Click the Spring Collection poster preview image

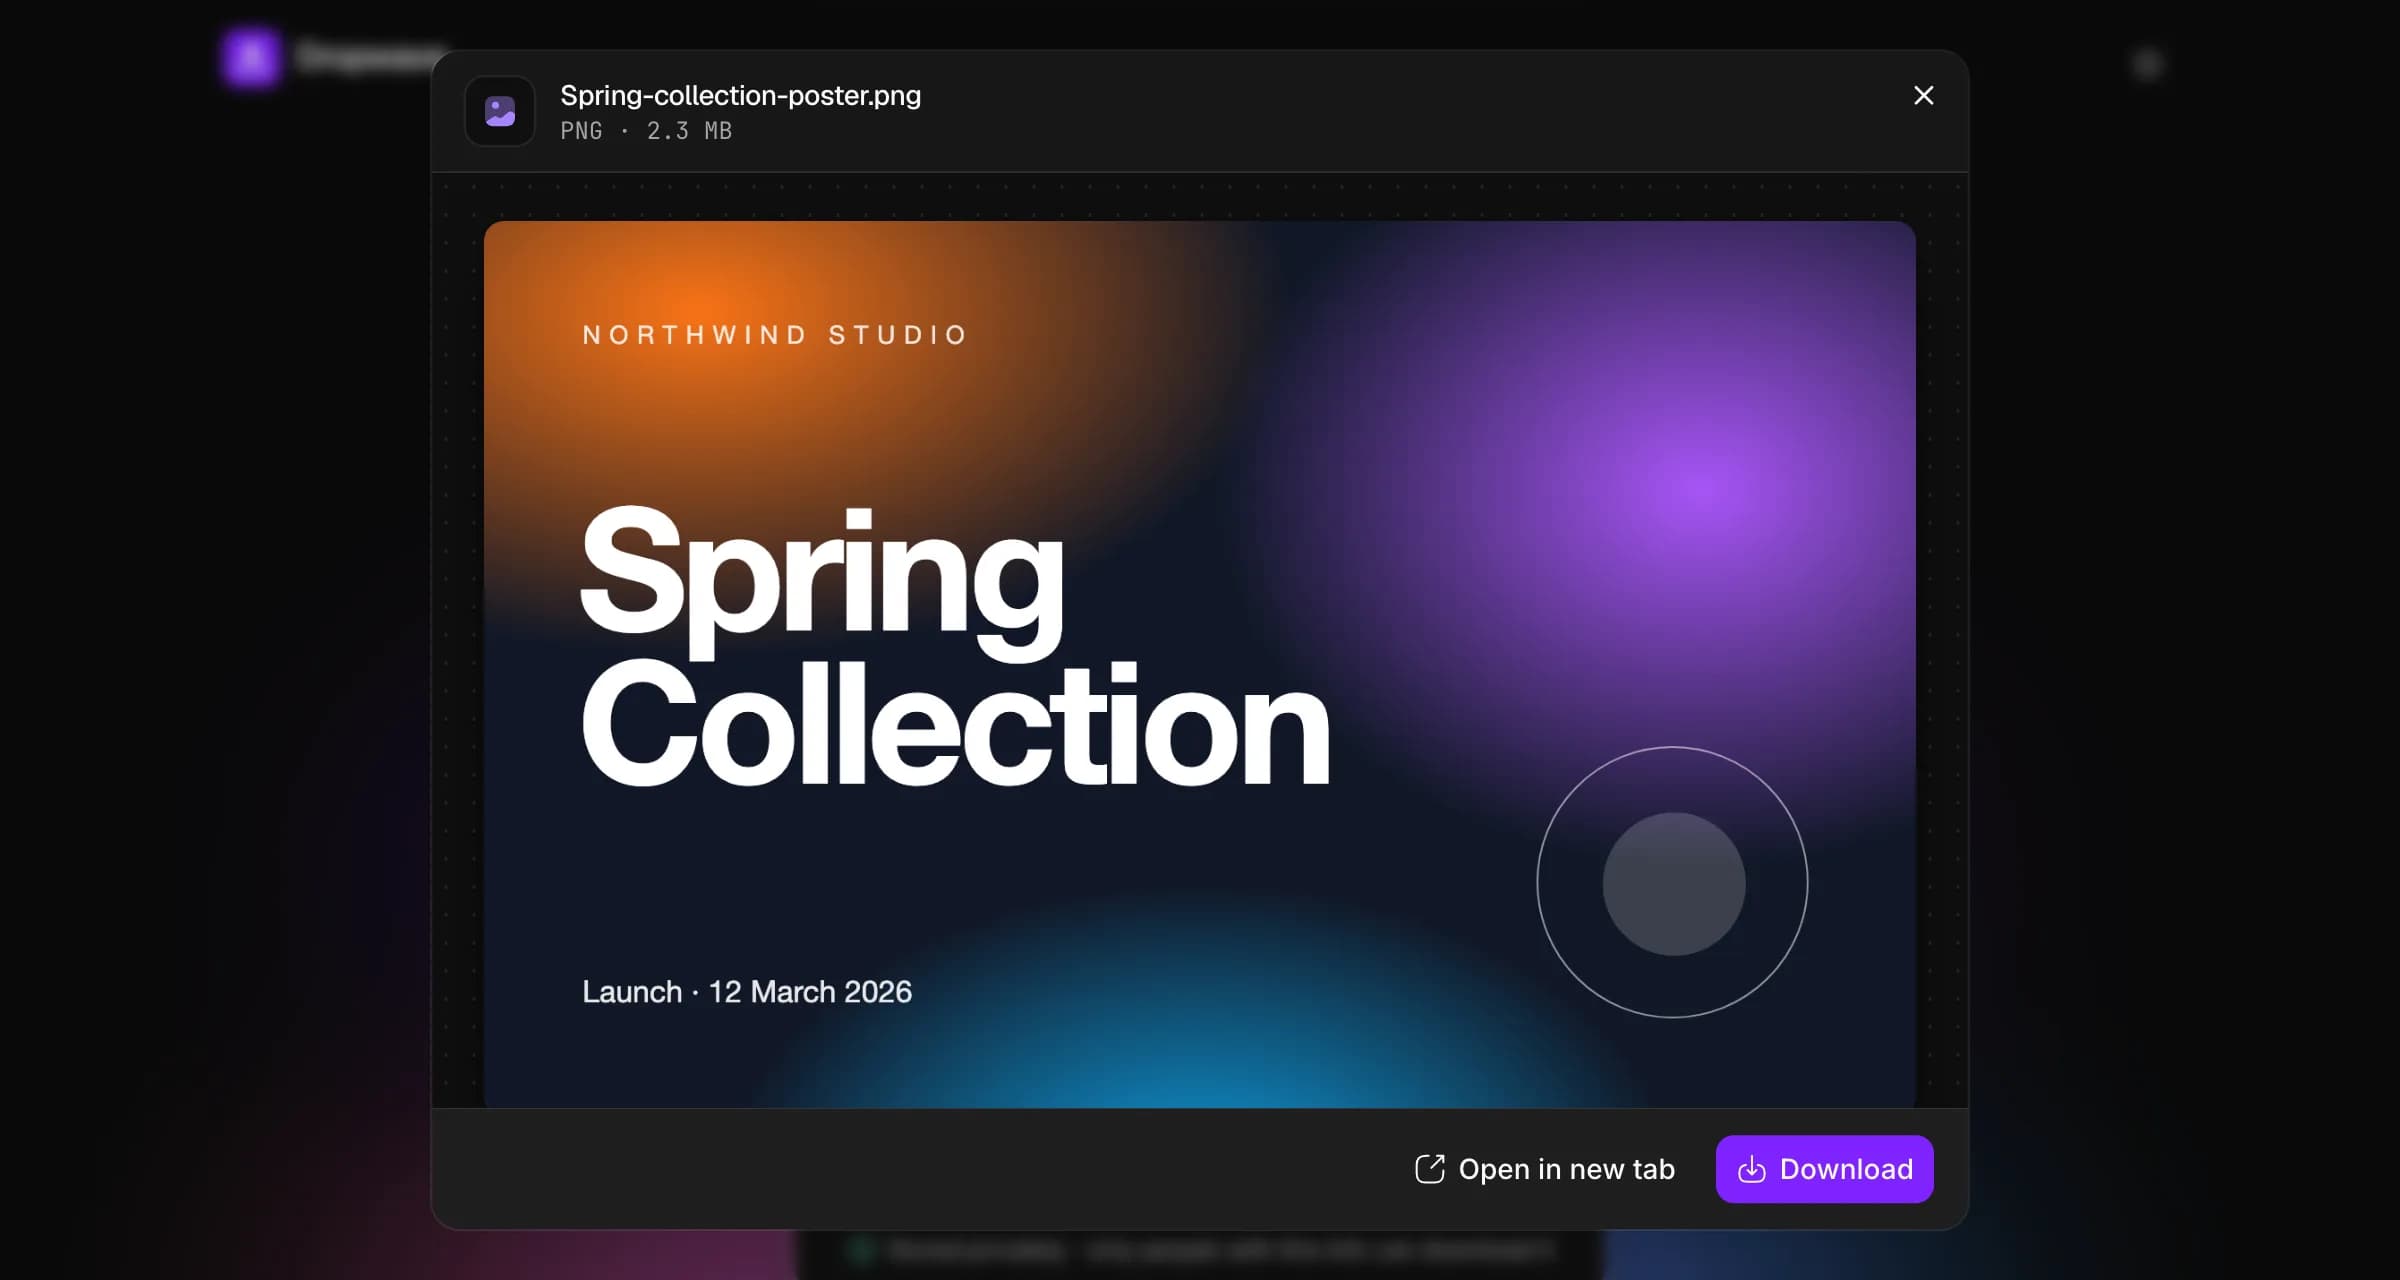point(1199,664)
